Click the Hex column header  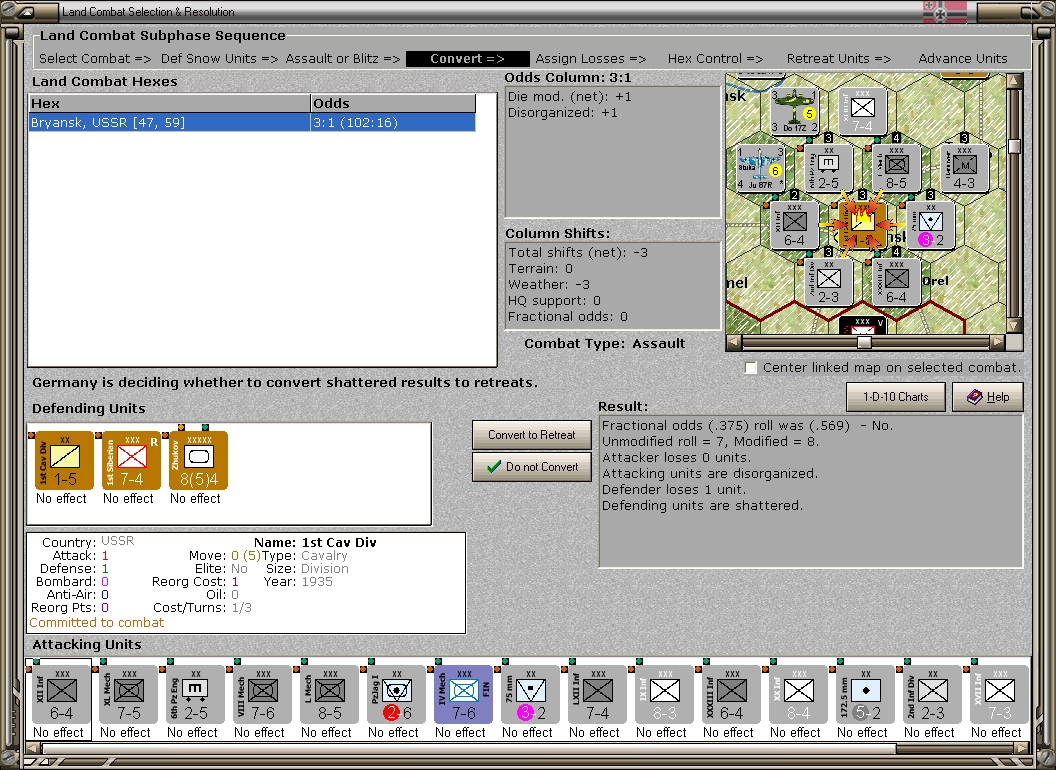click(169, 103)
